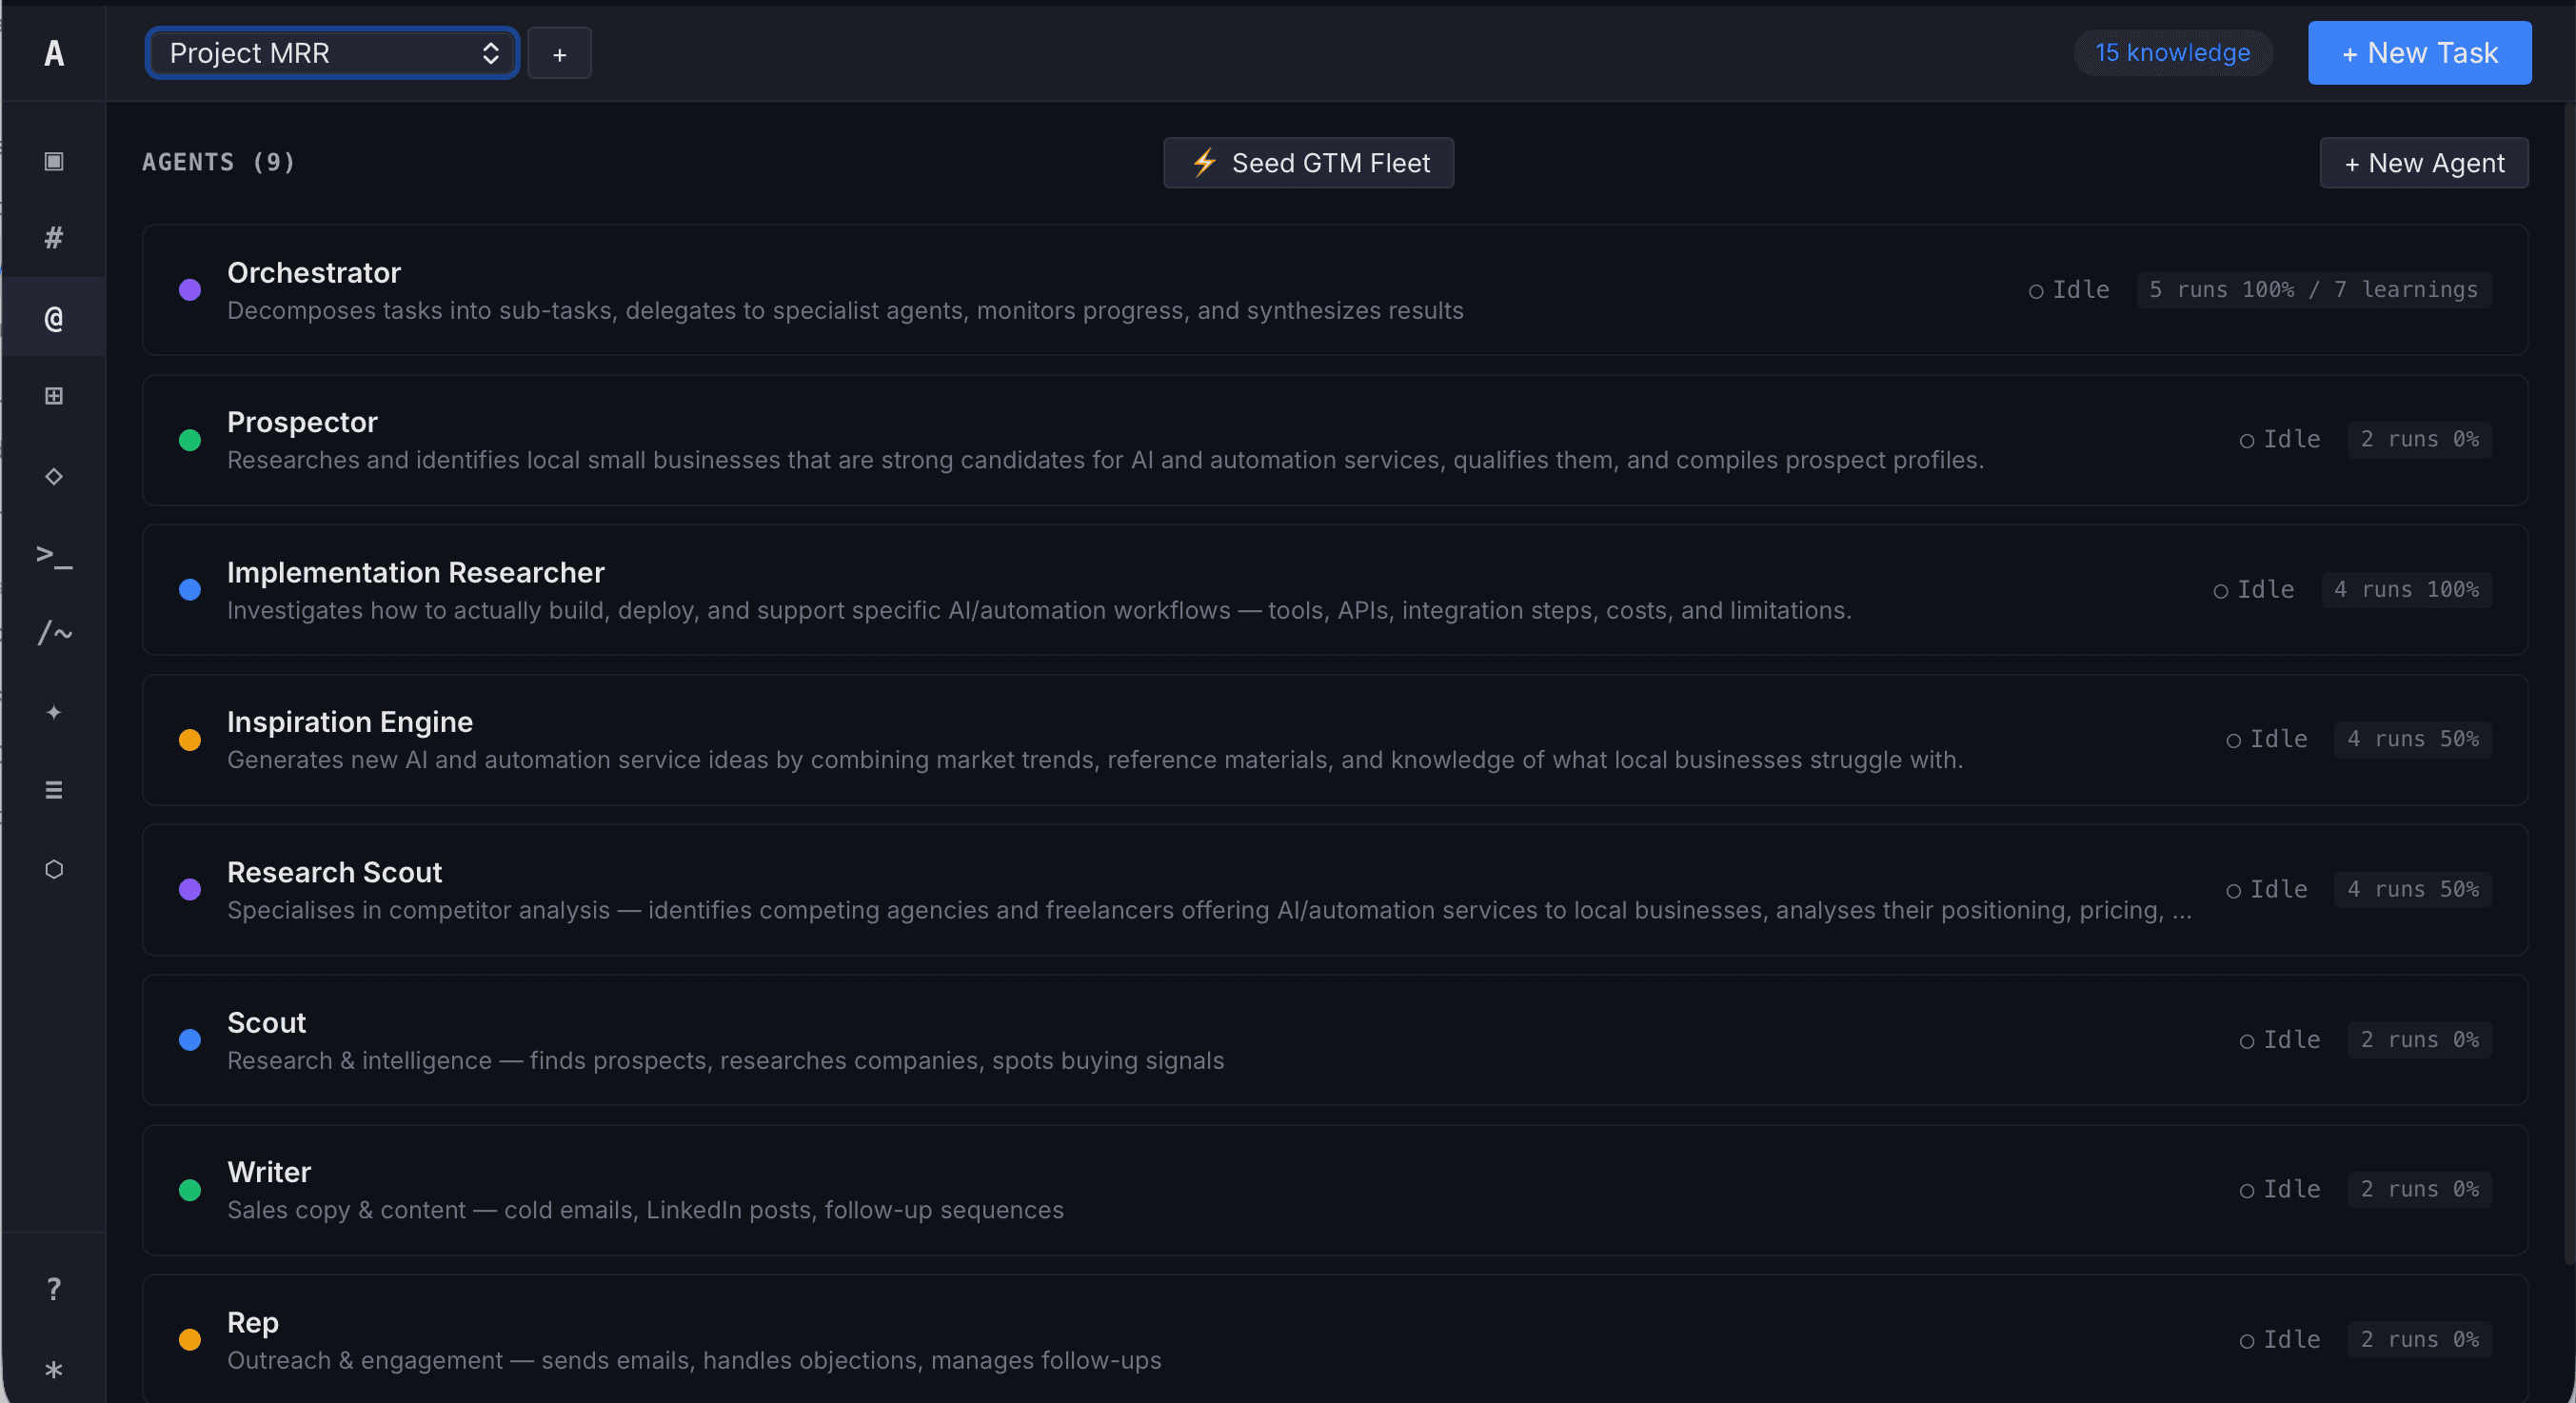Open the asterisk settings icon
The image size is (2576, 1403).
(54, 1369)
